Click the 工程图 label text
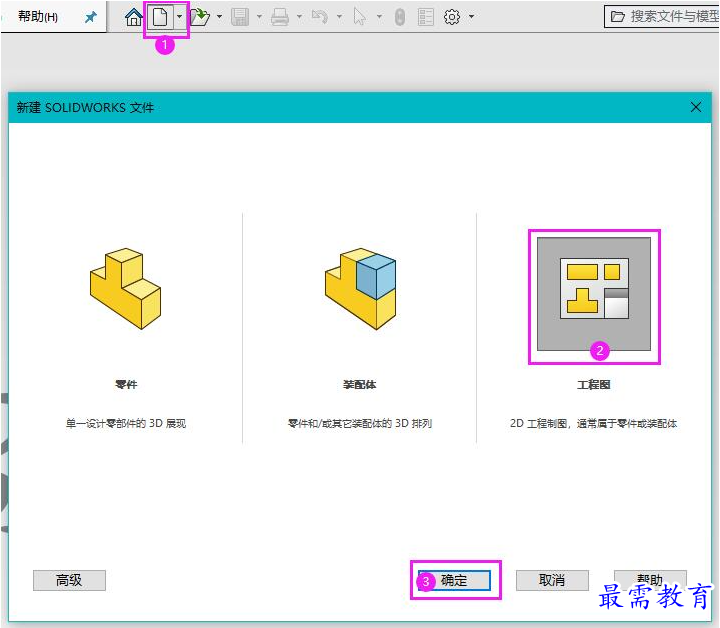The height and width of the screenshot is (628, 720). (x=594, y=384)
